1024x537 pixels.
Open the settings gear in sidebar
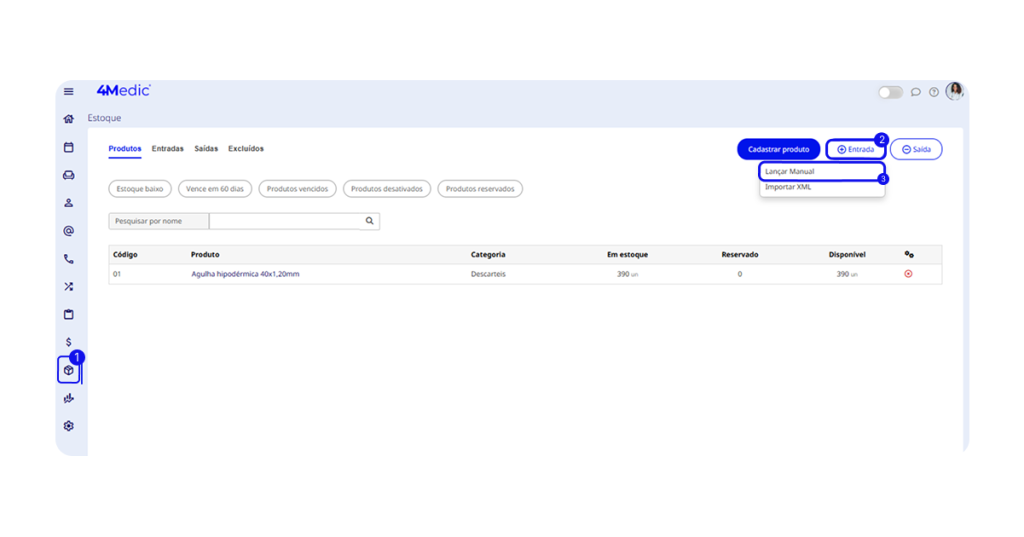(68, 426)
